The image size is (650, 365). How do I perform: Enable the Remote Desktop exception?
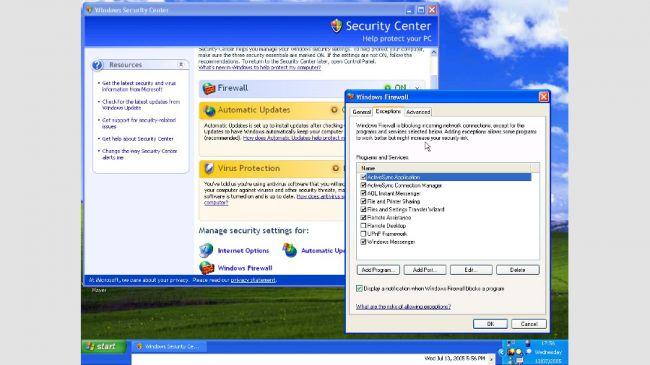pos(363,226)
